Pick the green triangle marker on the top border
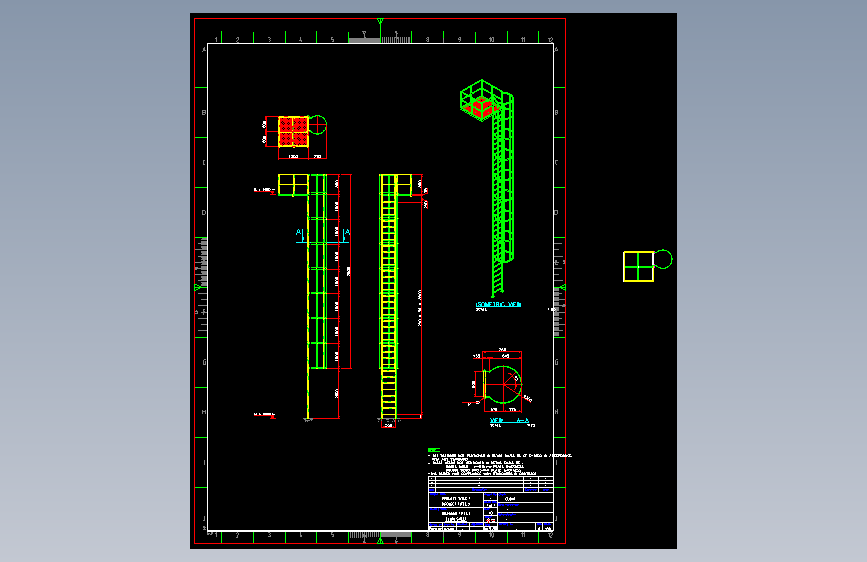This screenshot has width=867, height=562. pyautogui.click(x=380, y=21)
